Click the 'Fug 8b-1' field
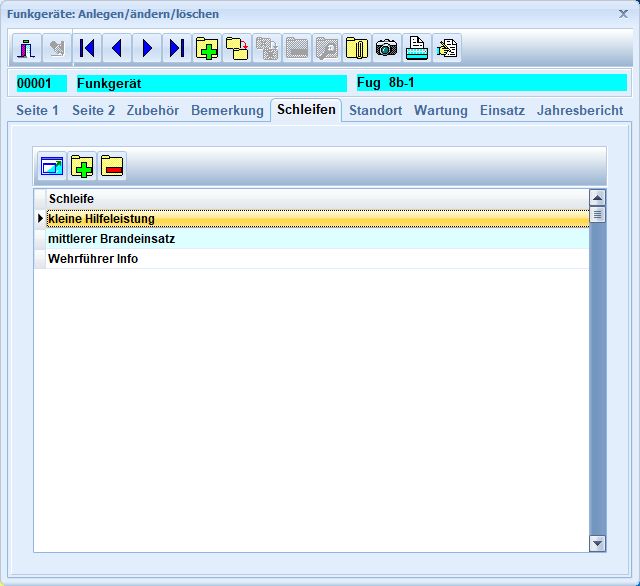 (x=491, y=83)
